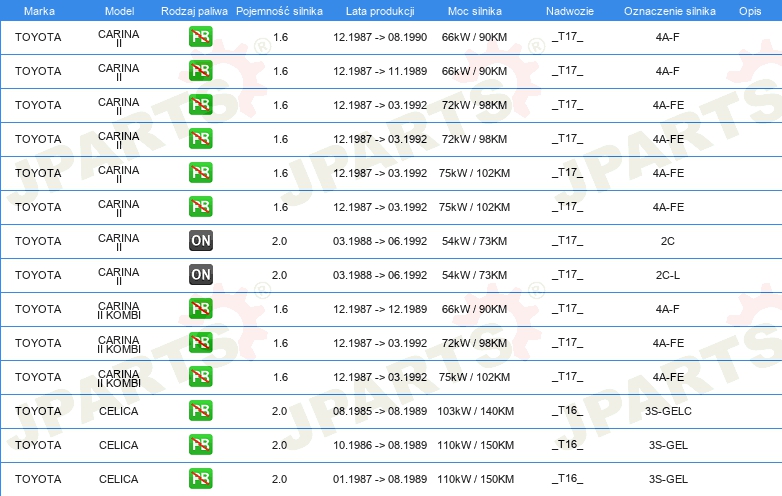
Task: Click petrol icon for Carina II Kombi 4A-F
Action: (200, 308)
